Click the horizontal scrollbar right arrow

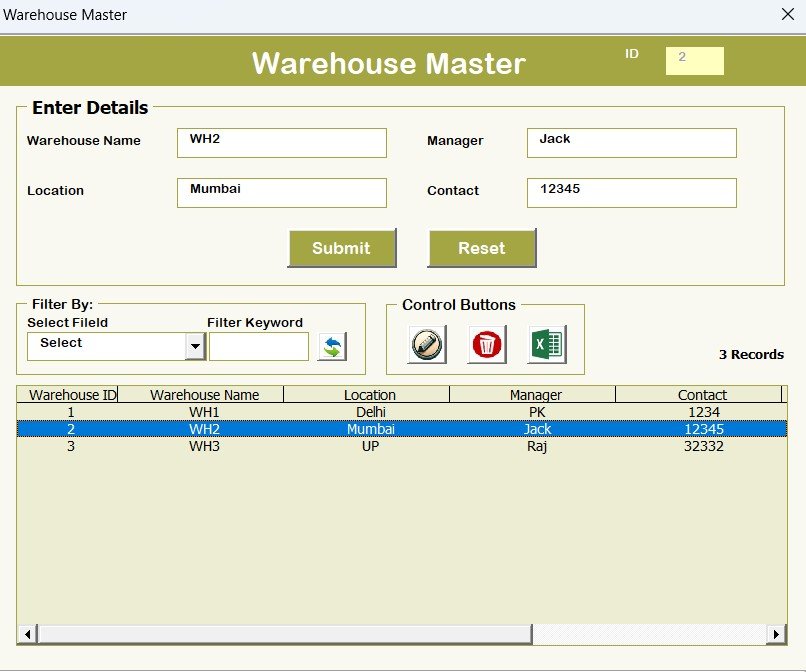point(775,634)
